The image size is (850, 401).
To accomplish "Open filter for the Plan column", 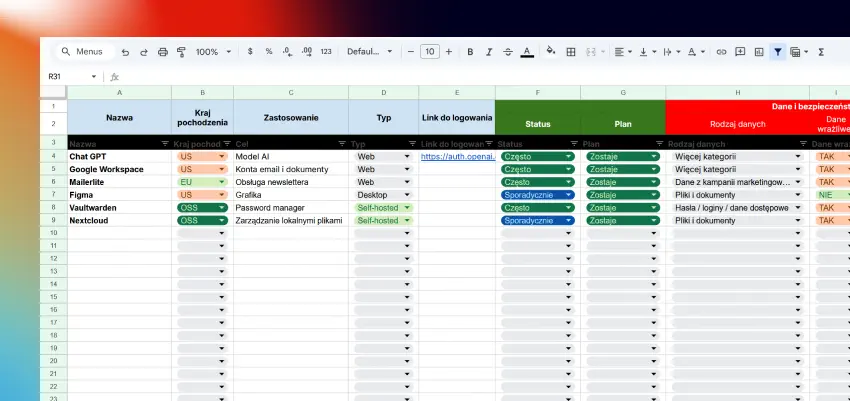I will pos(659,144).
